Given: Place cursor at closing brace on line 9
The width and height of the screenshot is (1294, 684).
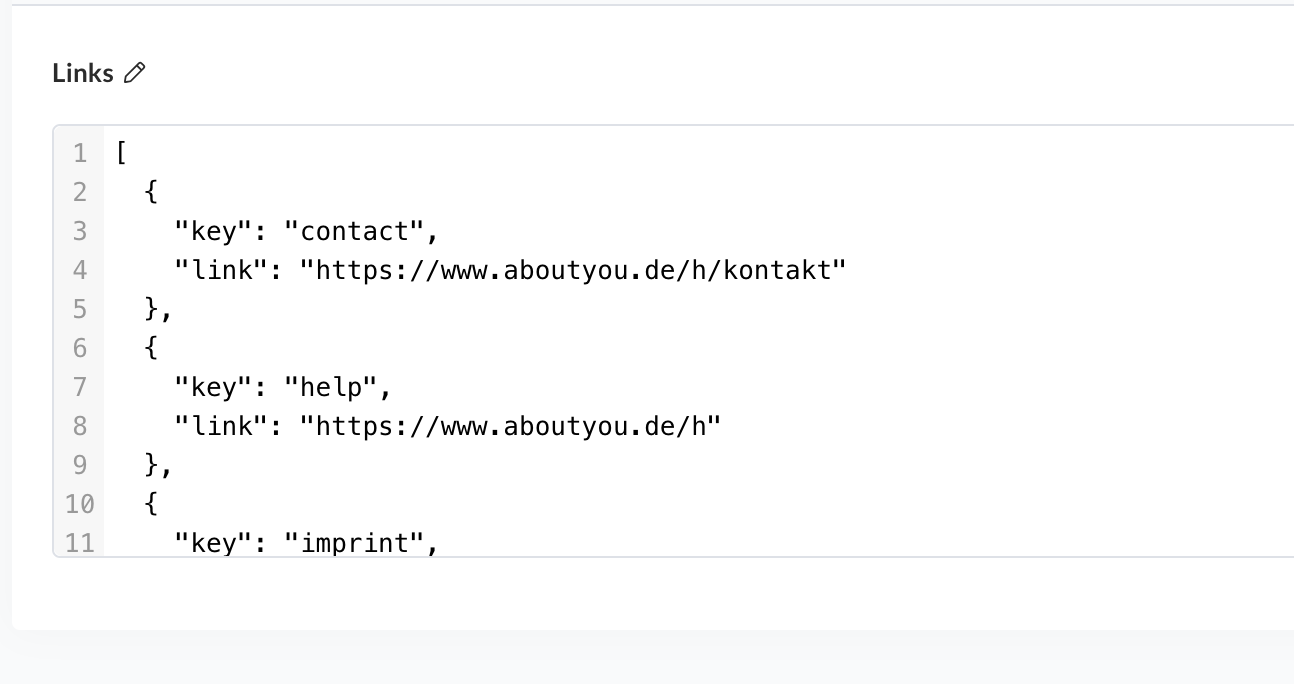Looking at the screenshot, I should [152, 465].
